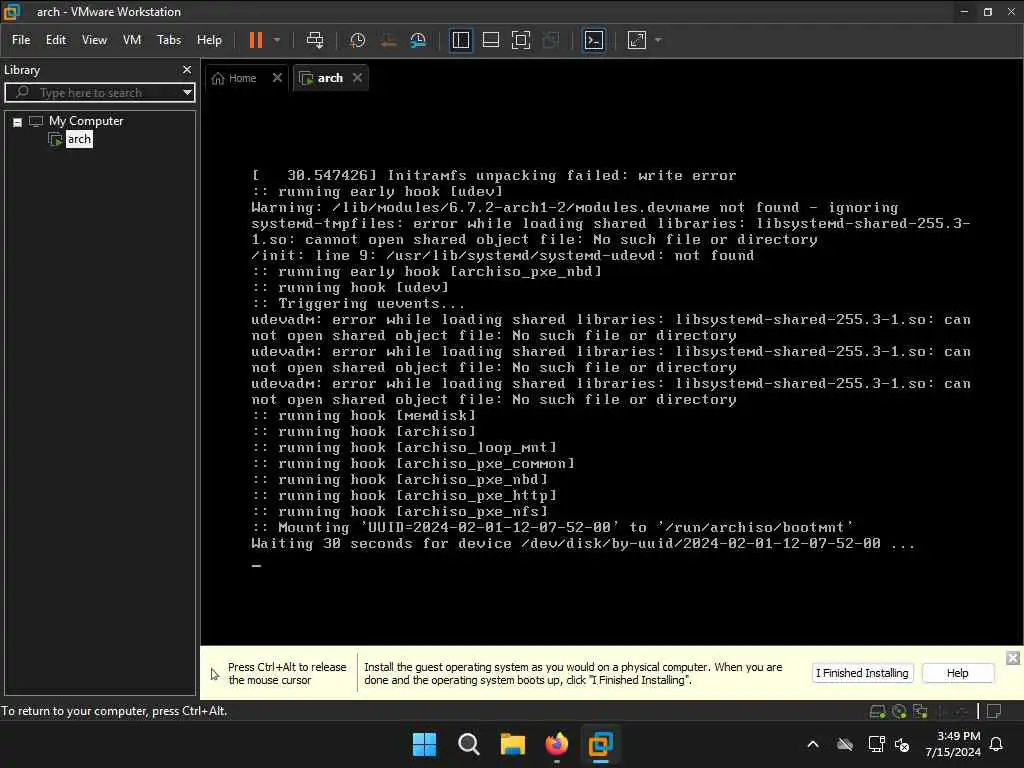Open the power options dropdown beside Pause
The width and height of the screenshot is (1024, 768).
[277, 40]
